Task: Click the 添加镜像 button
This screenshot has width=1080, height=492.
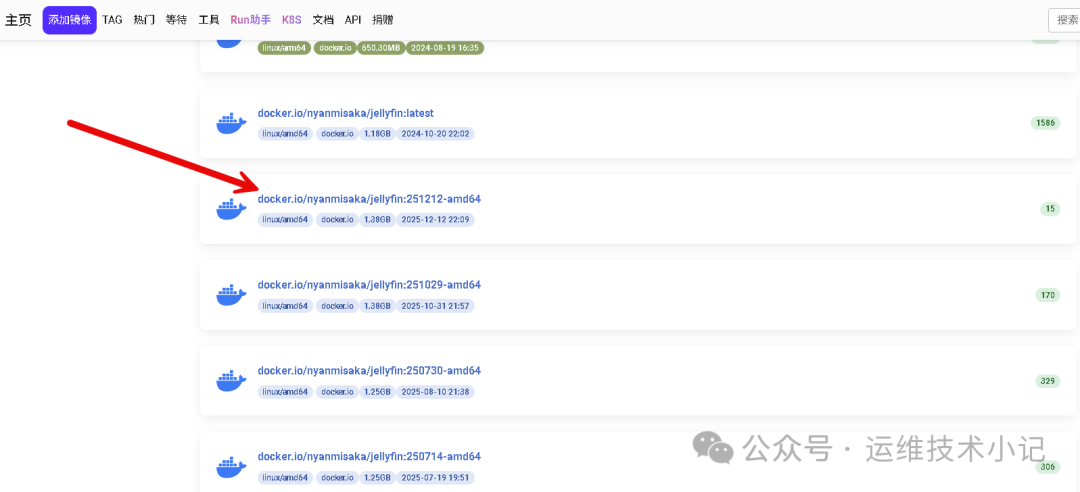Action: click(x=70, y=20)
